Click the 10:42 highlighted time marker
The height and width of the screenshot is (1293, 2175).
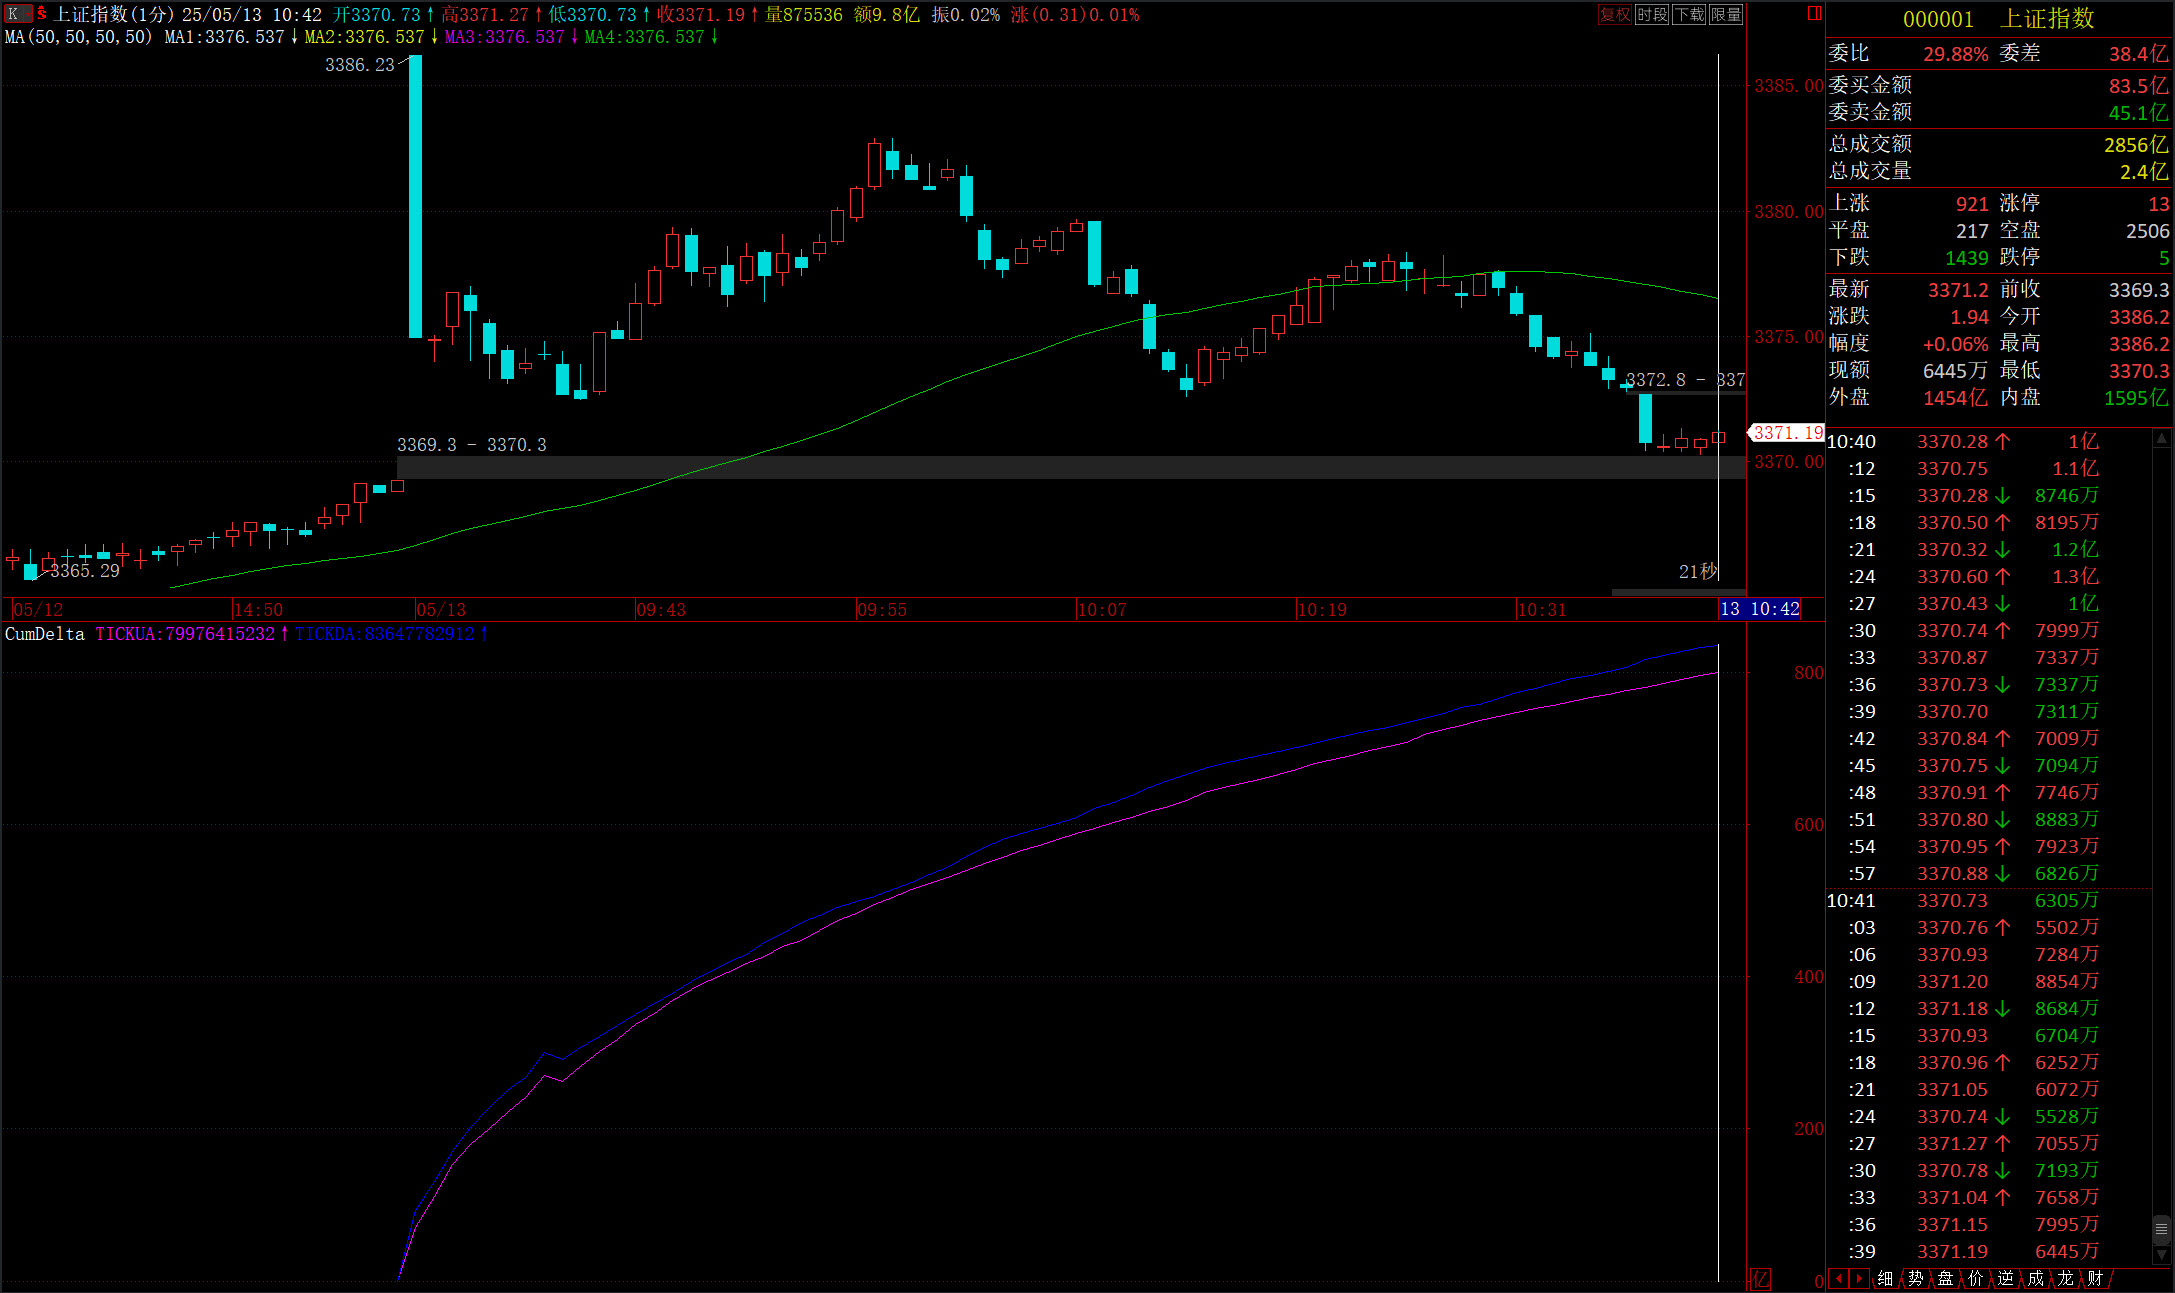(1760, 609)
